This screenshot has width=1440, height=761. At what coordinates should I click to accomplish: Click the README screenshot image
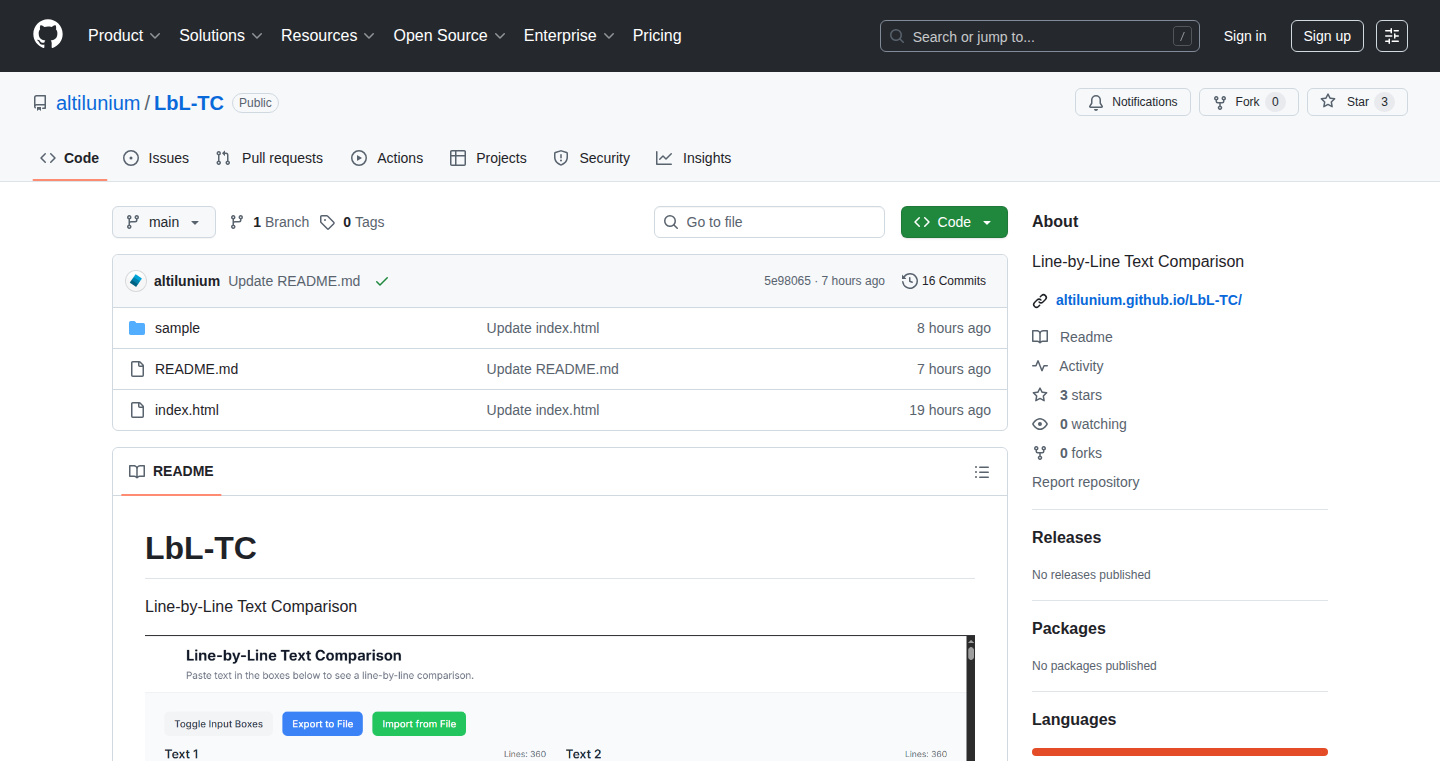(560, 698)
